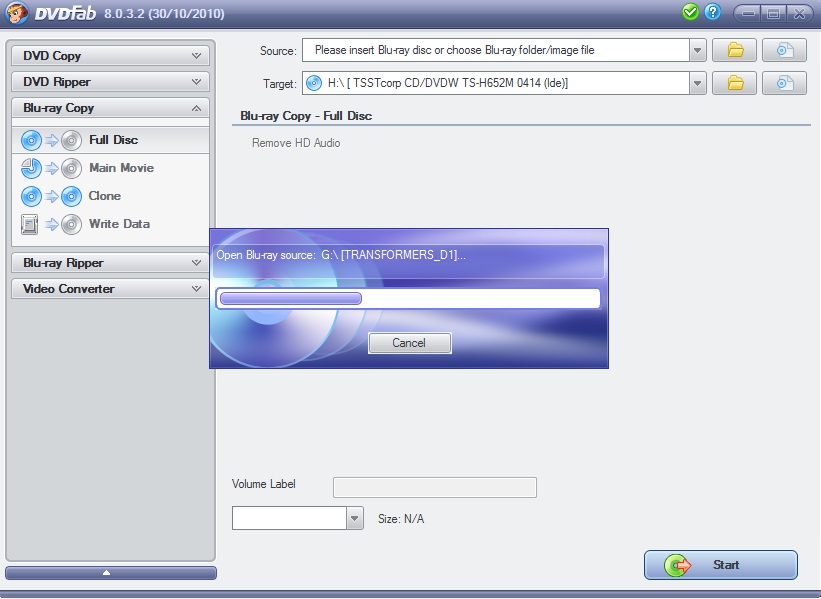The width and height of the screenshot is (821, 599).
Task: Click the green arrow icon on Start button
Action: click(x=678, y=565)
